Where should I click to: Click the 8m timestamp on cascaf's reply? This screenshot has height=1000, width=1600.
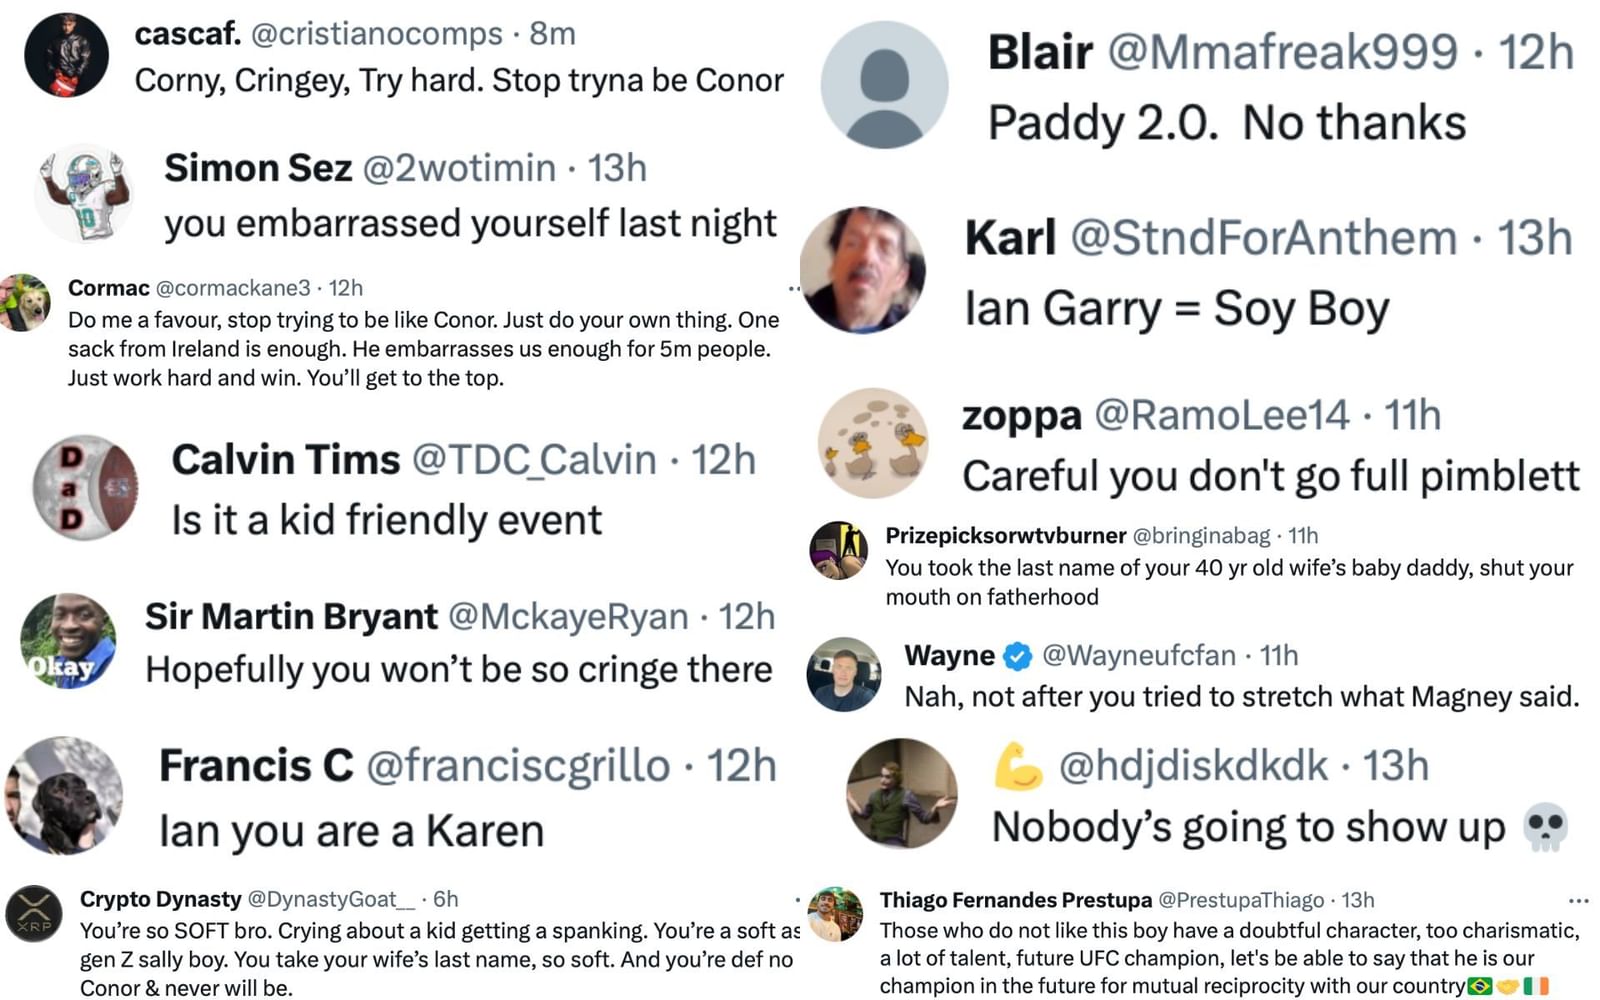[x=554, y=33]
